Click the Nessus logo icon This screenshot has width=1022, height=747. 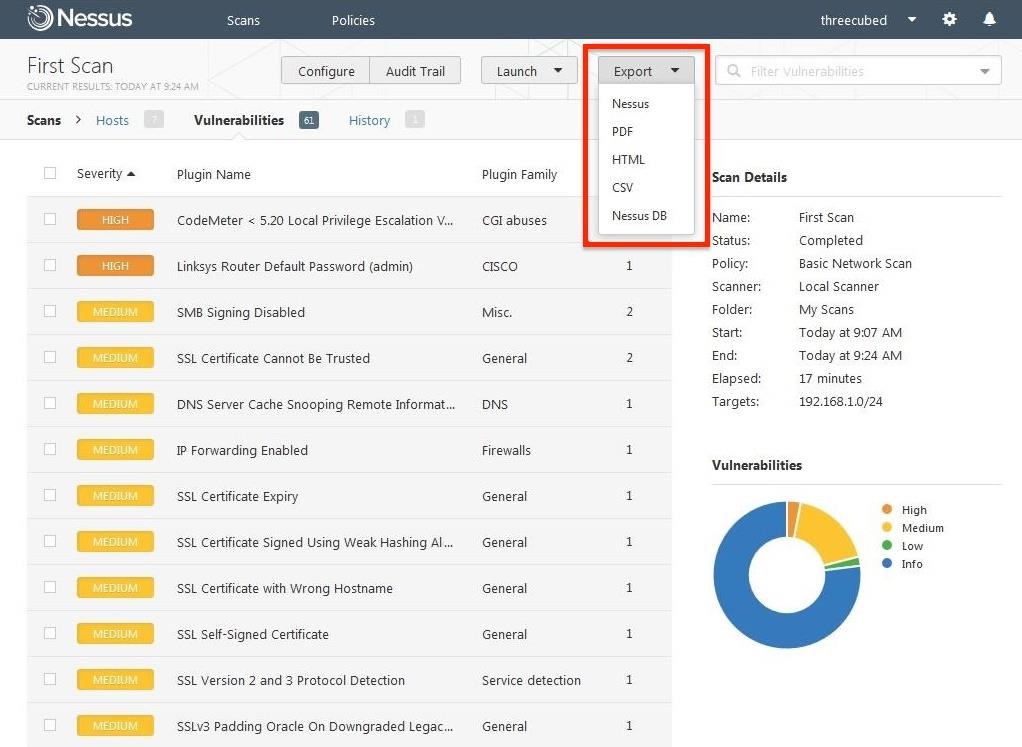[40, 19]
